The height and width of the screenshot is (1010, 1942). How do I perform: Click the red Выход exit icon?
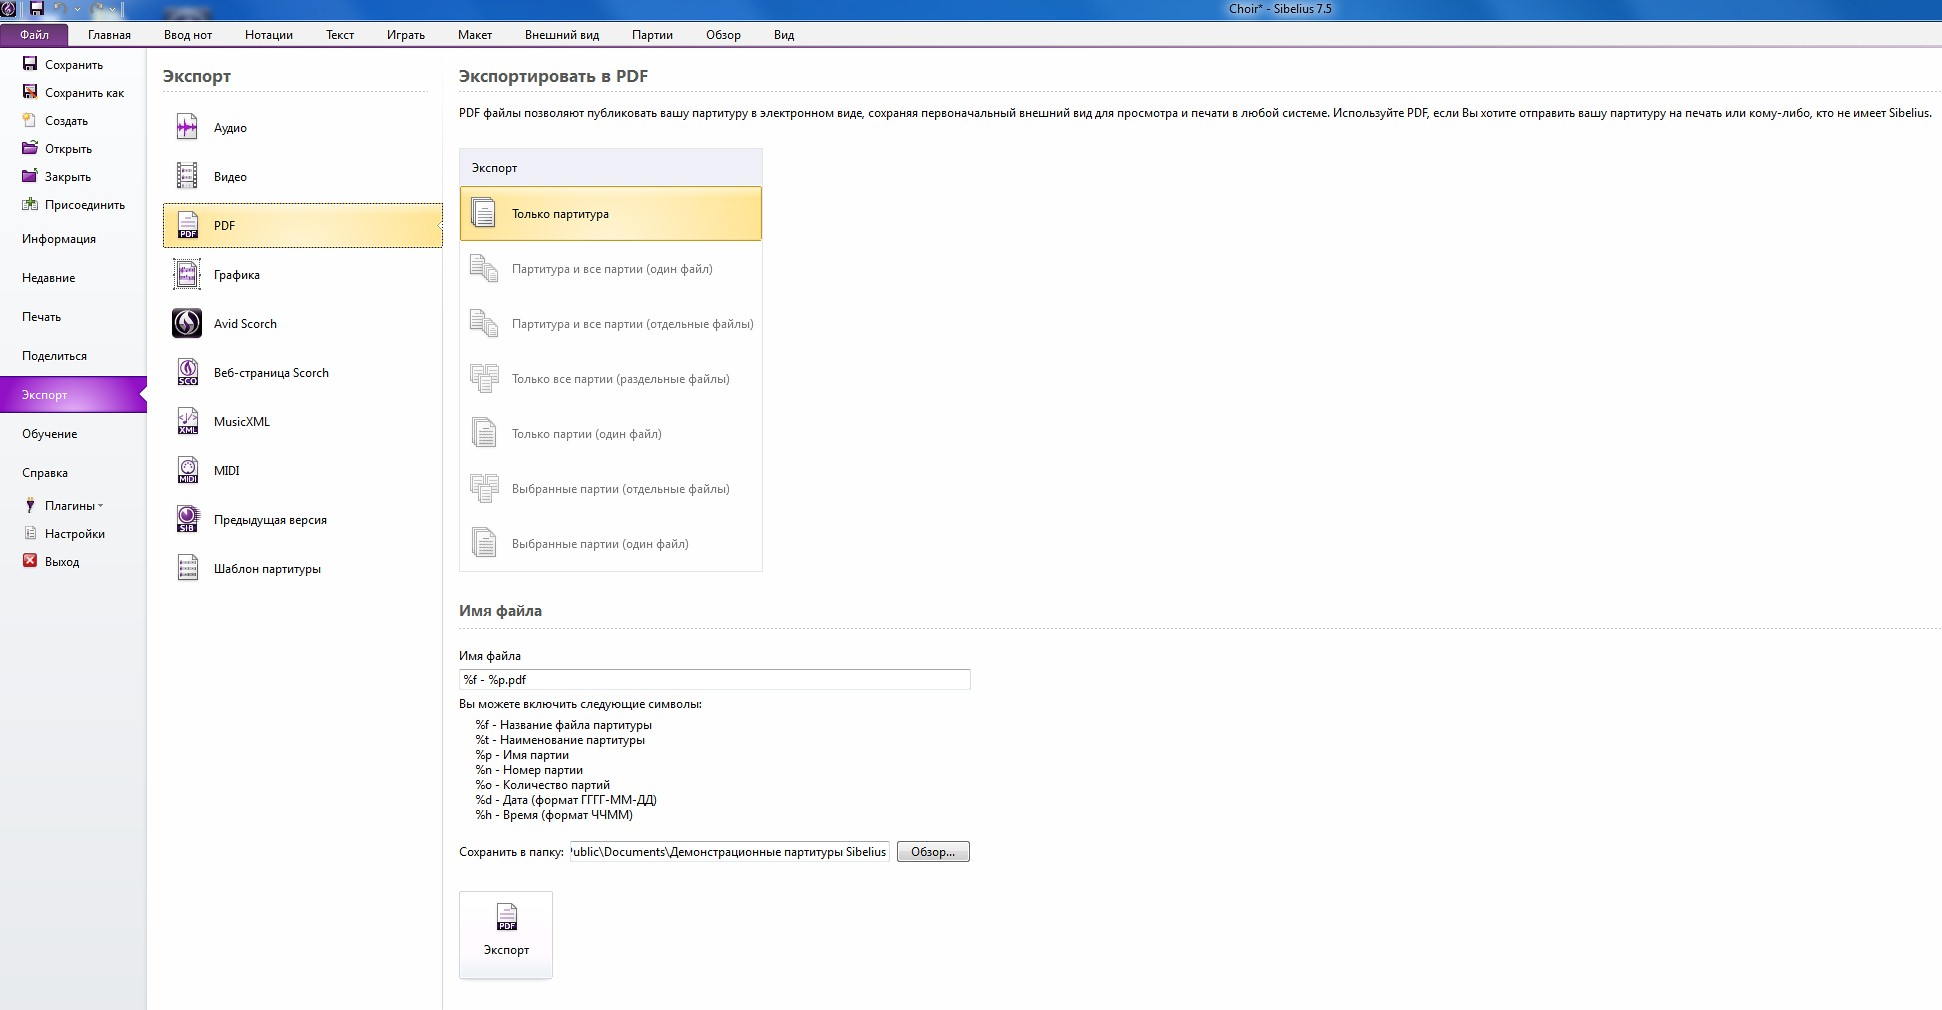30,561
